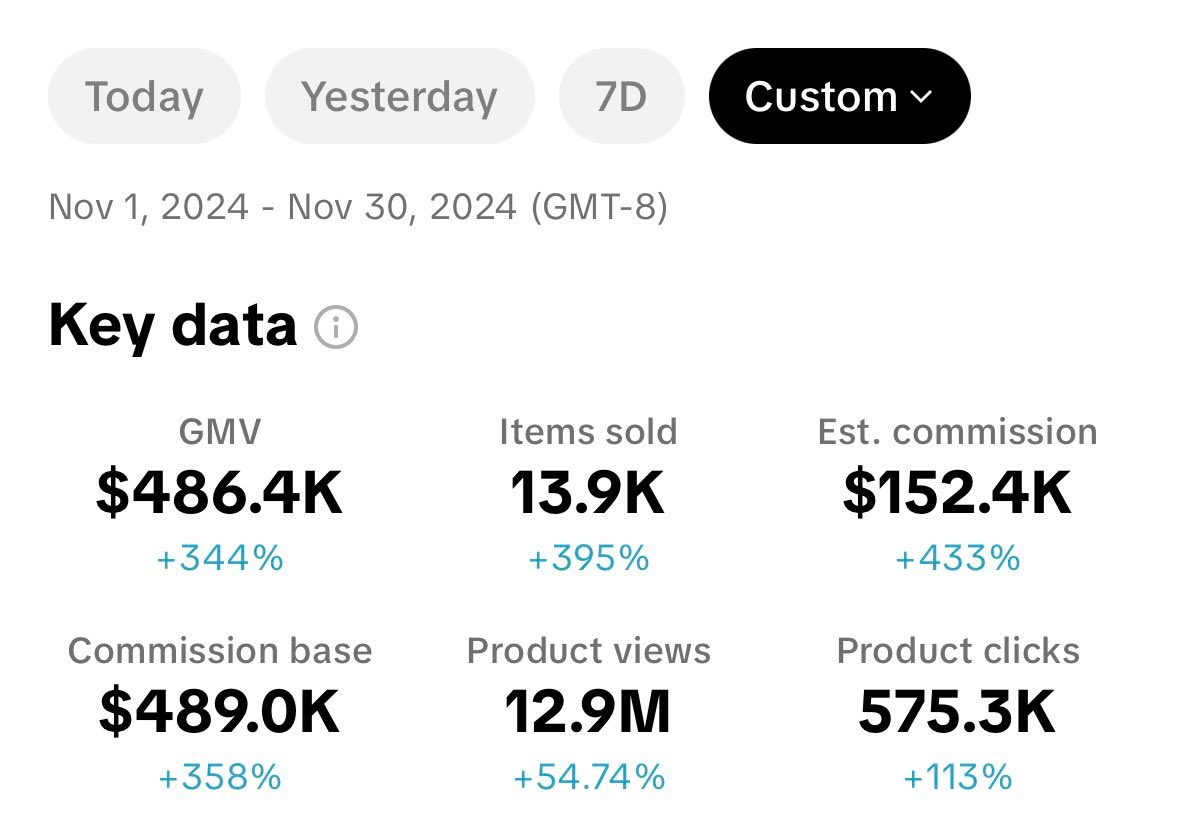This screenshot has width=1179, height=828.
Task: View the Est. commission $152.4K card
Action: [957, 493]
